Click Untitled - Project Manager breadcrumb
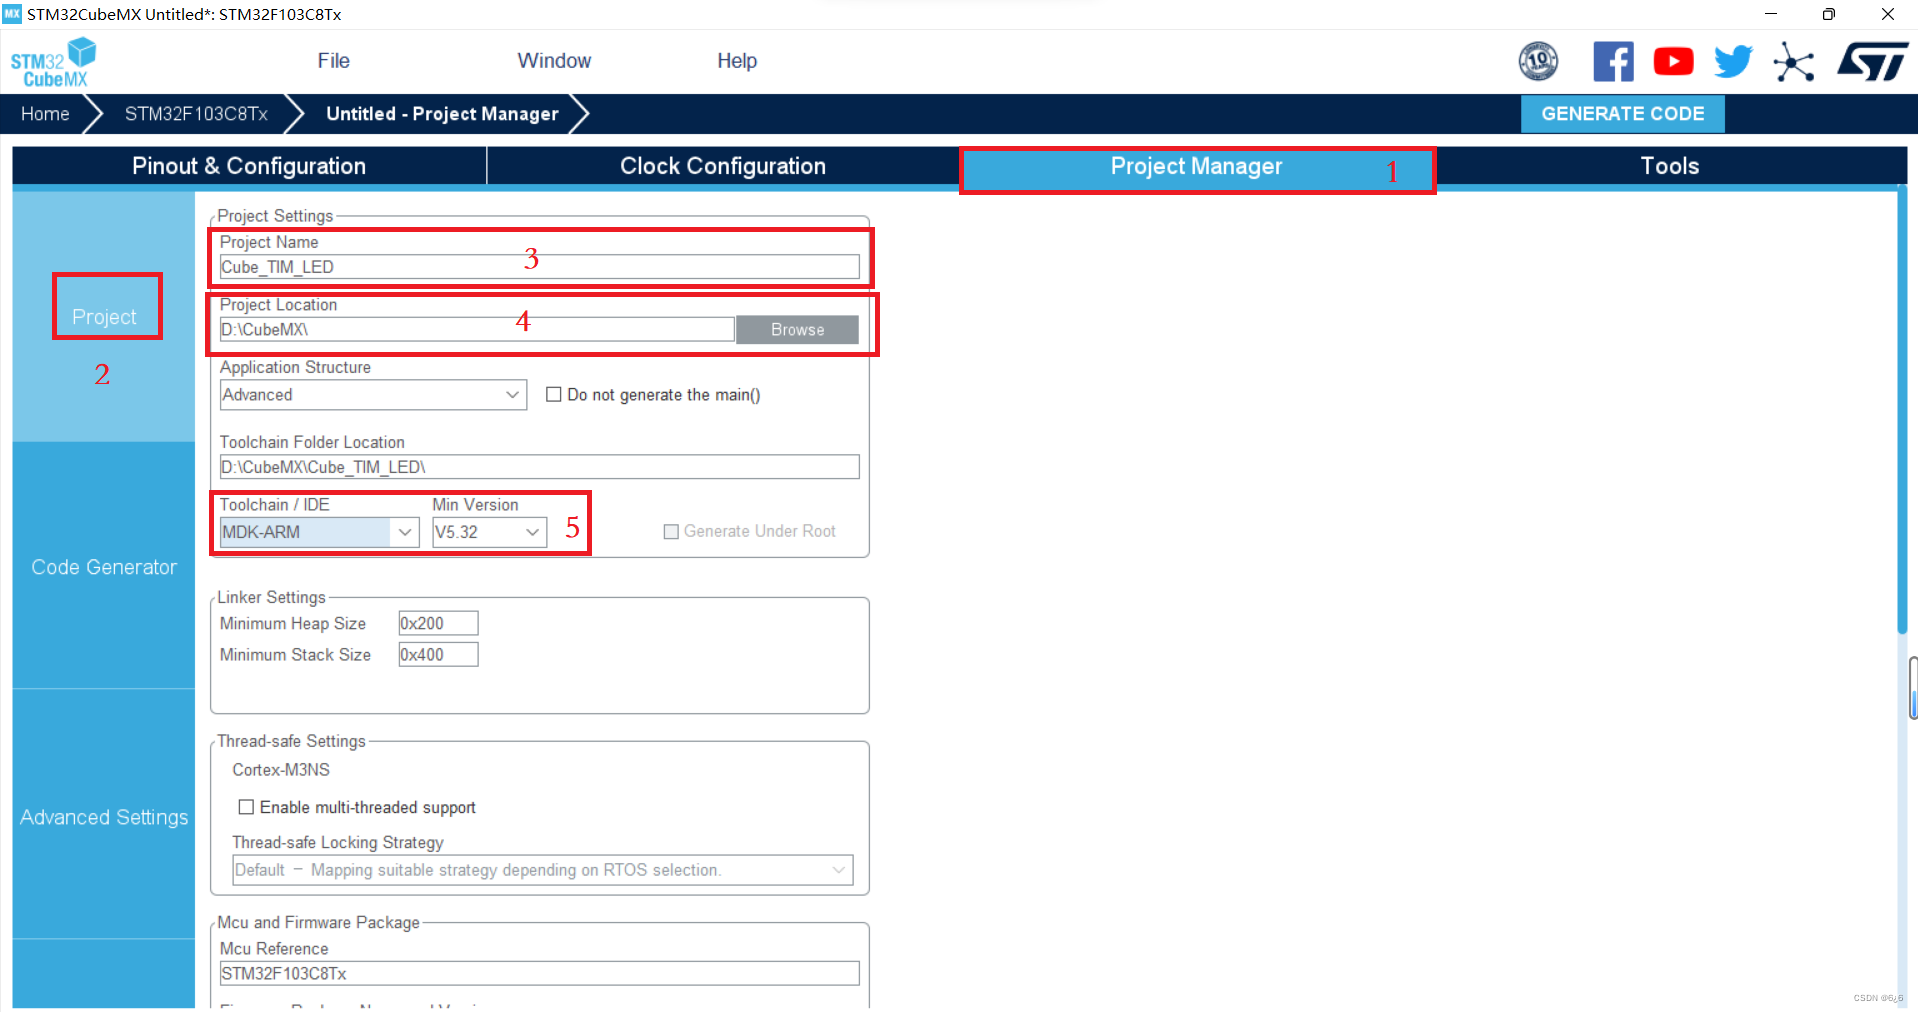The image size is (1918, 1012). click(442, 113)
